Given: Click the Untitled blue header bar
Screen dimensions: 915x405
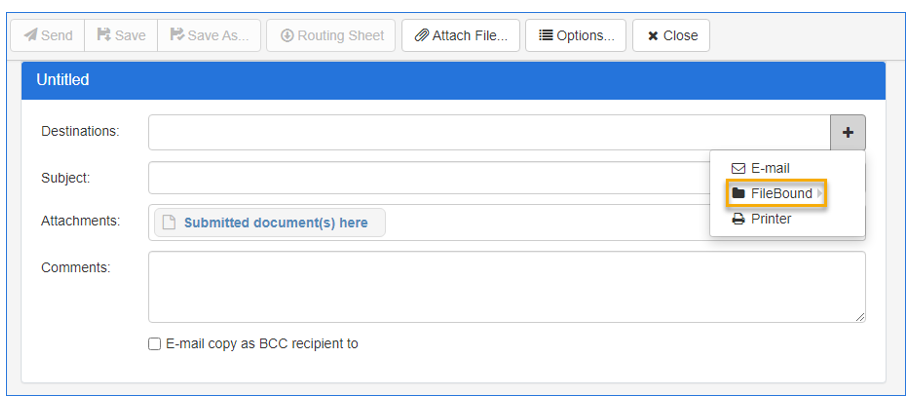Looking at the screenshot, I should point(453,80).
